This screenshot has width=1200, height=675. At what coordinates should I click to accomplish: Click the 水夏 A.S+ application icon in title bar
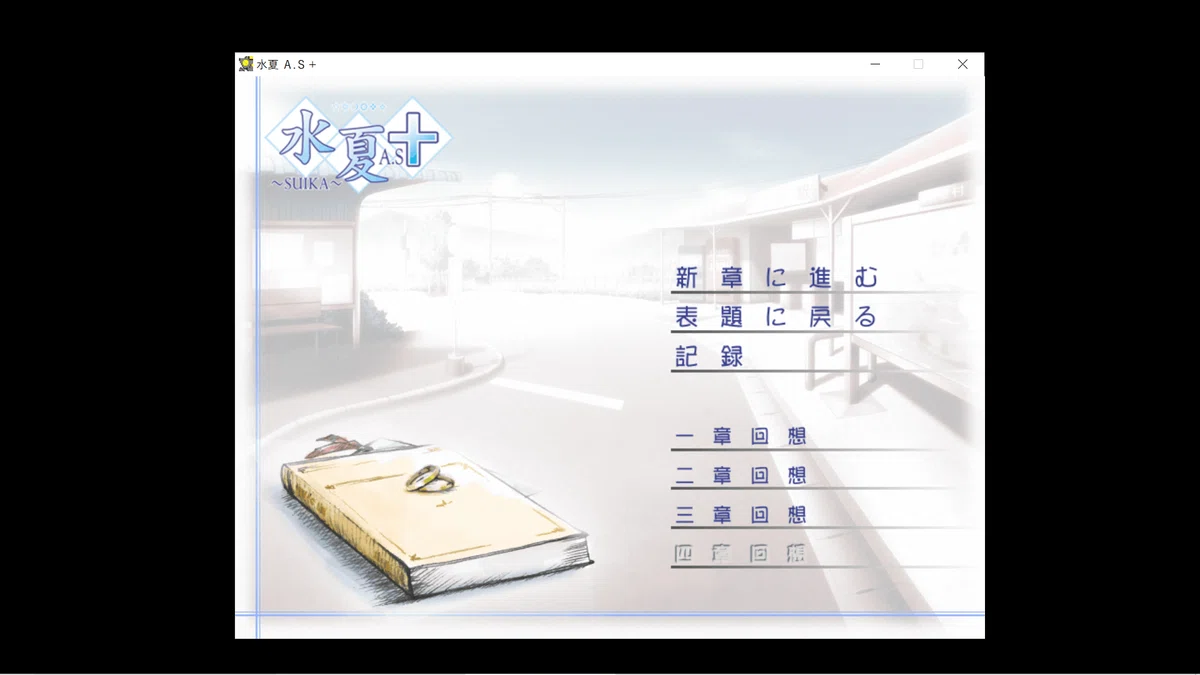[x=246, y=64]
